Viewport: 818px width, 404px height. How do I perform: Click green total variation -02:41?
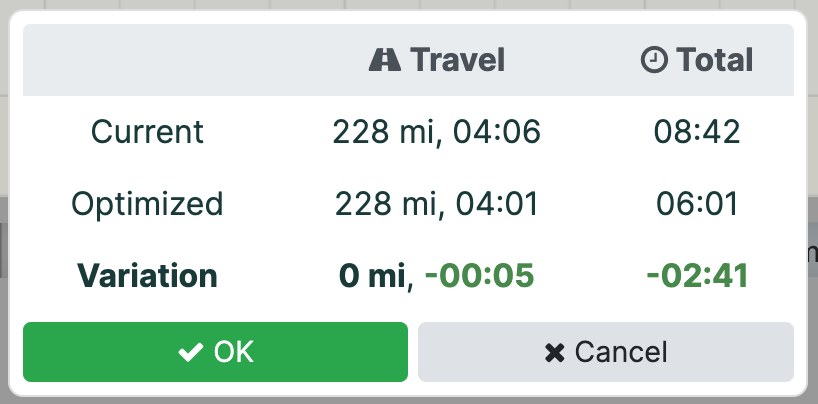[697, 276]
